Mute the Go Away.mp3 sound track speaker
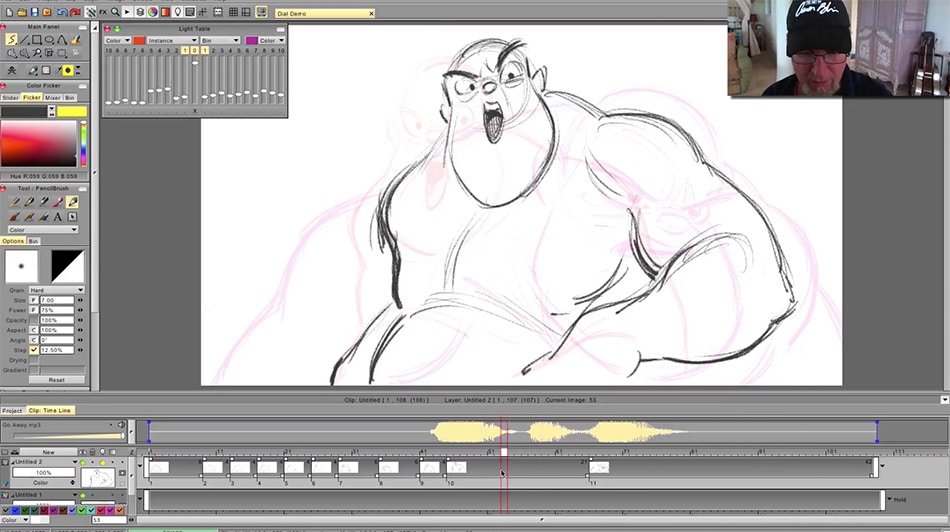This screenshot has height=532, width=950. (x=121, y=425)
